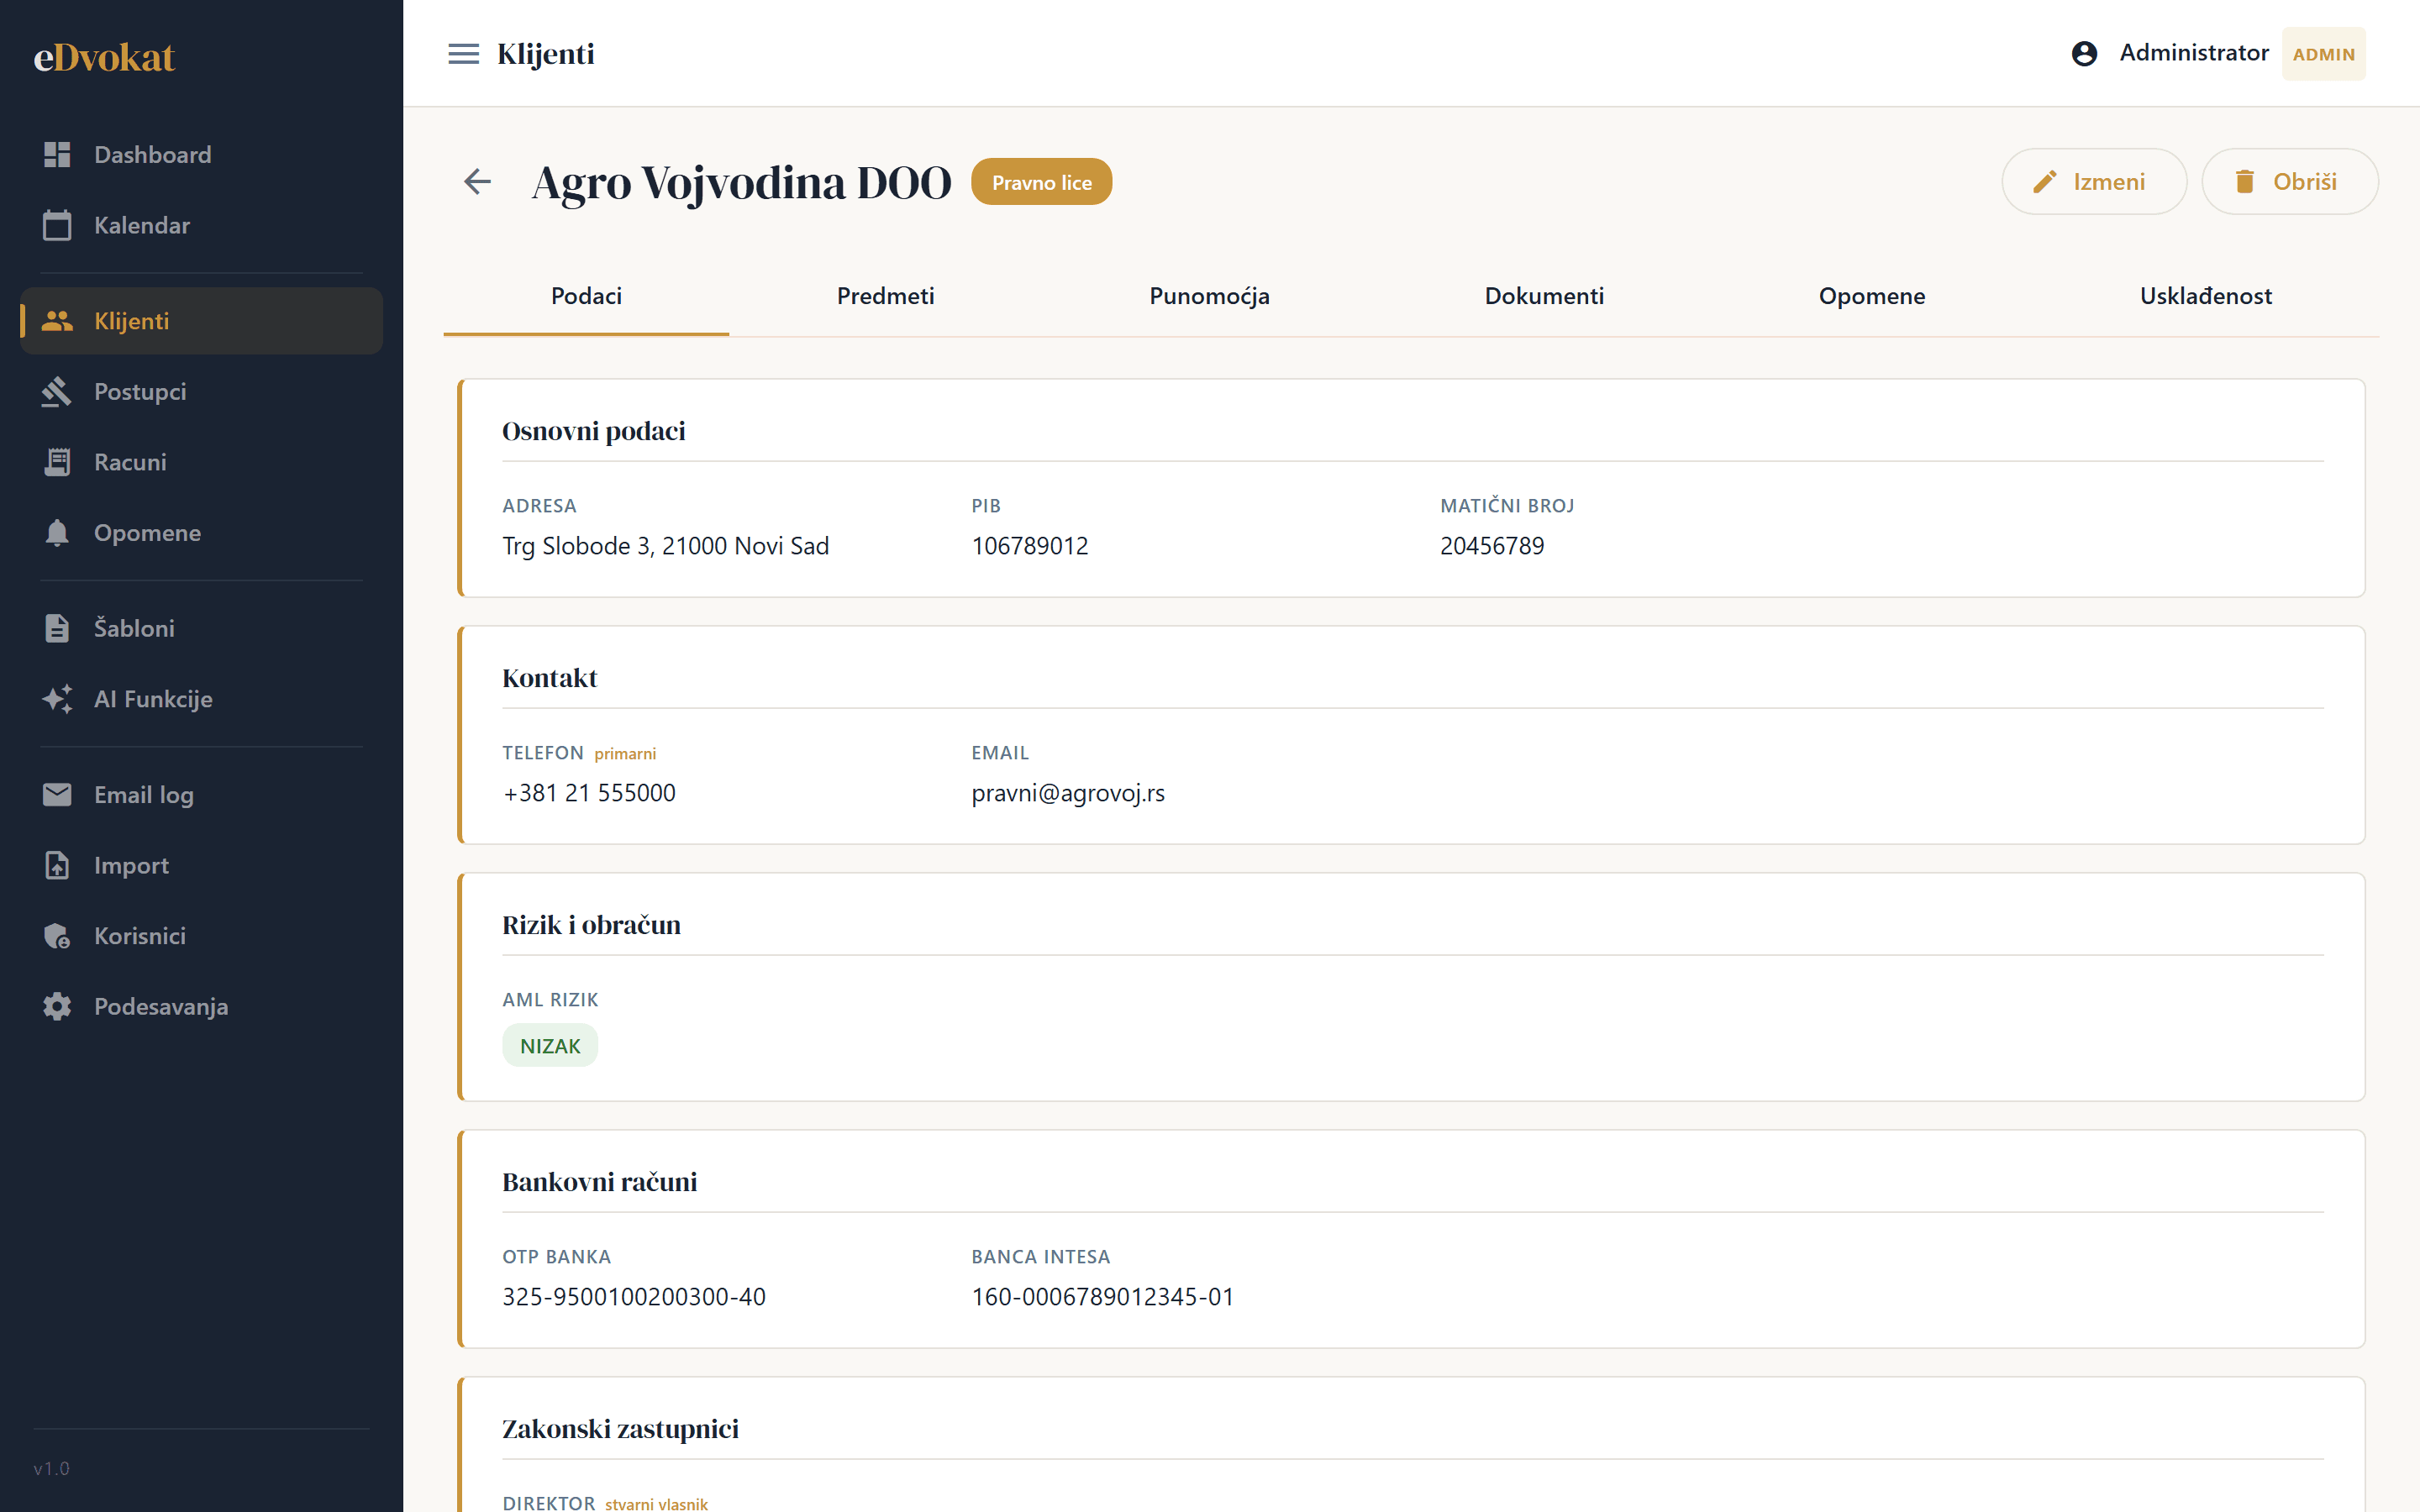
Task: Click the Opomene bell icon in sidebar
Action: 57,533
